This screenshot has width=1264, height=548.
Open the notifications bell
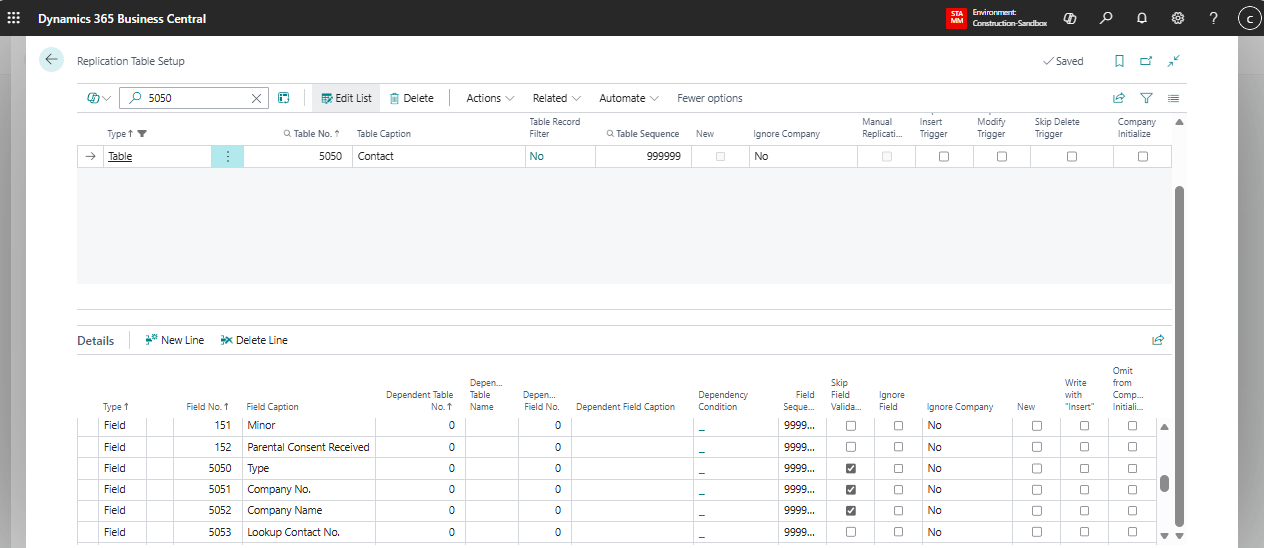coord(1142,18)
